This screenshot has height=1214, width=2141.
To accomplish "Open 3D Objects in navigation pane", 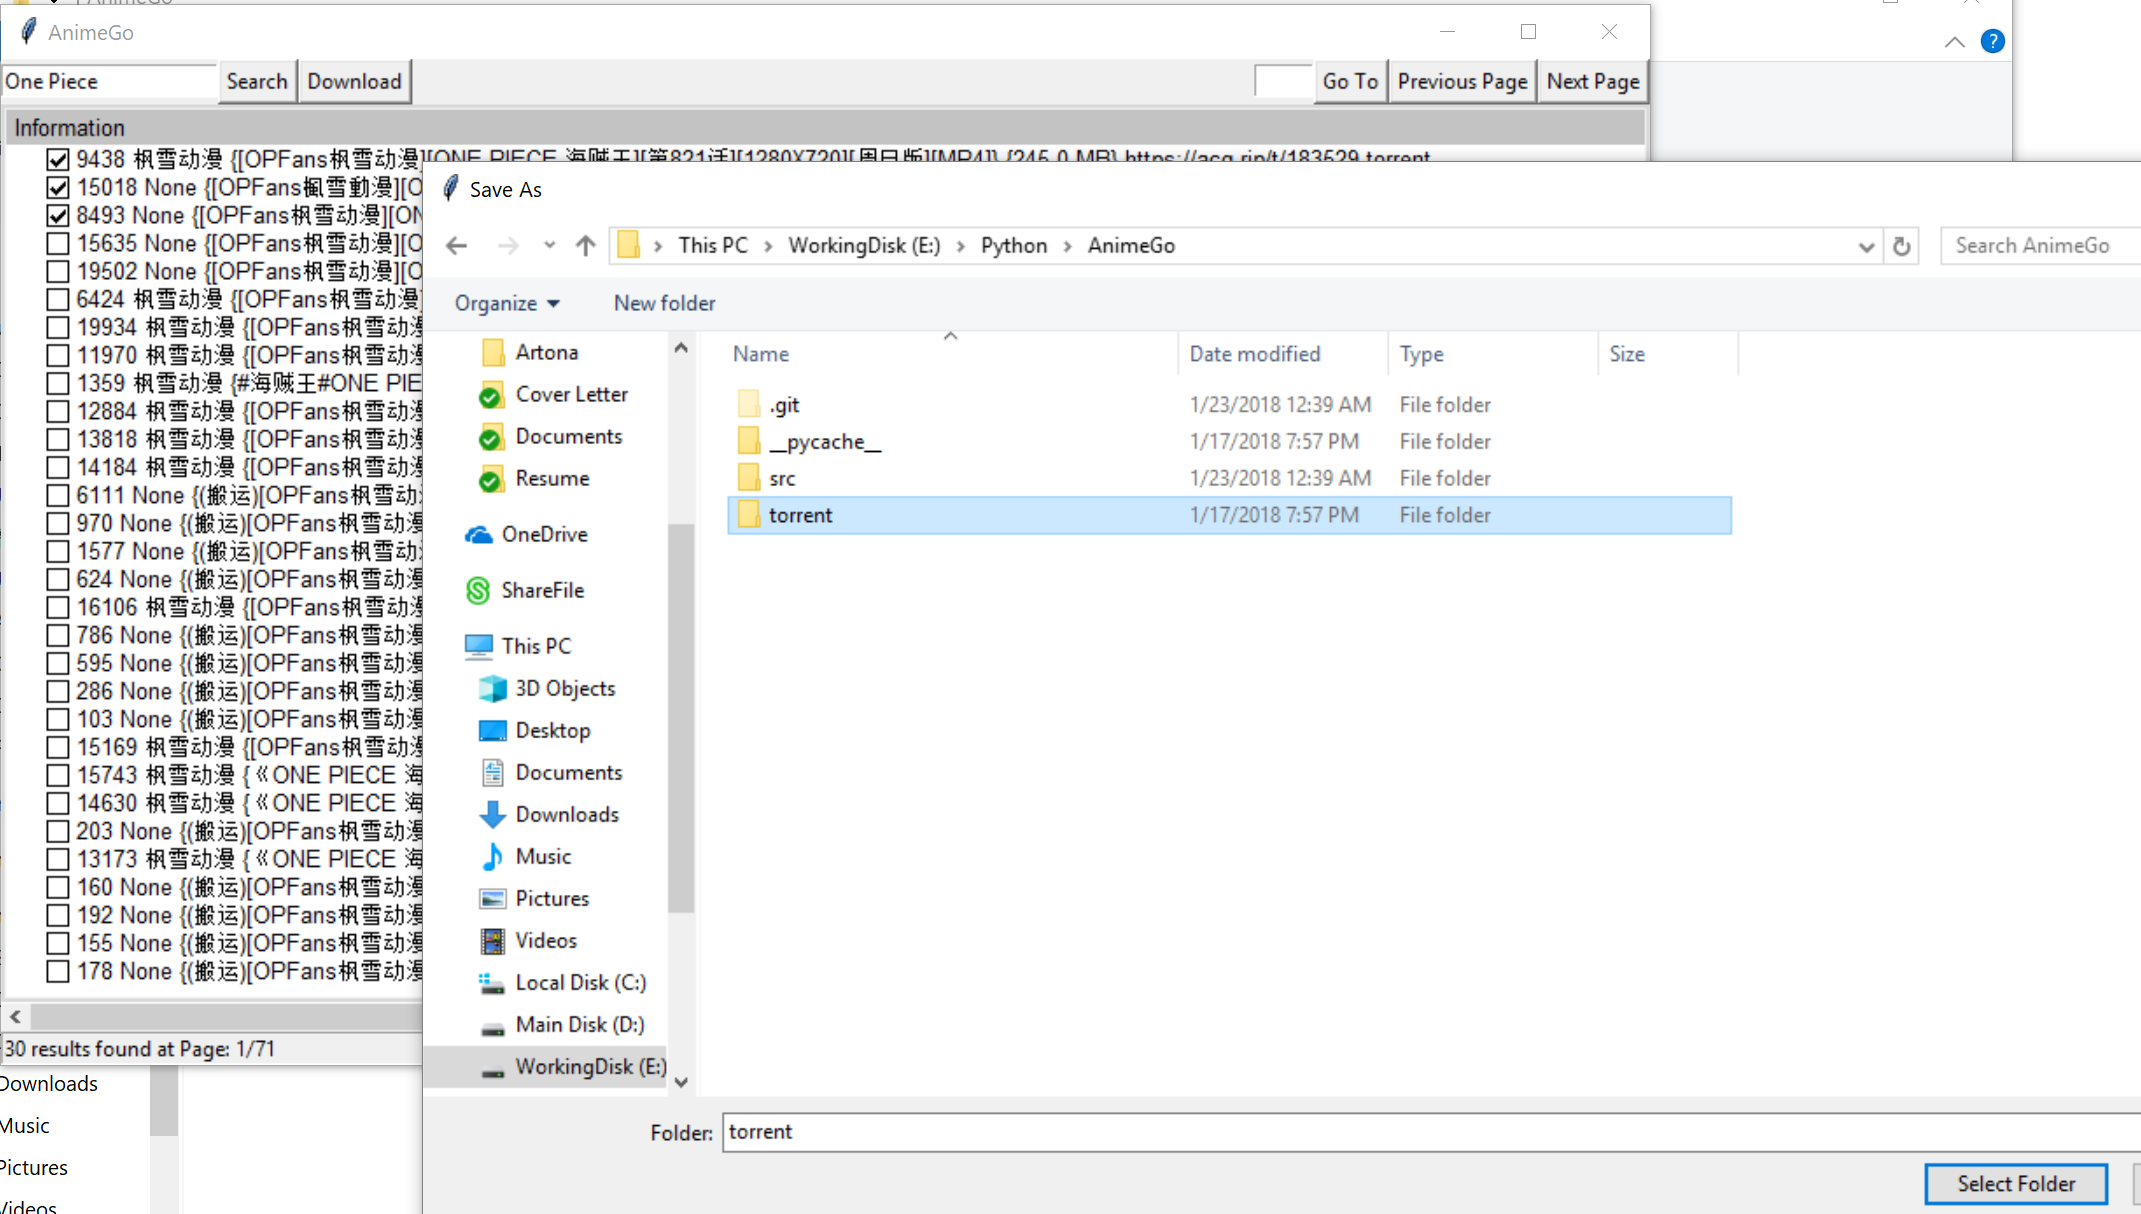I will tap(564, 689).
